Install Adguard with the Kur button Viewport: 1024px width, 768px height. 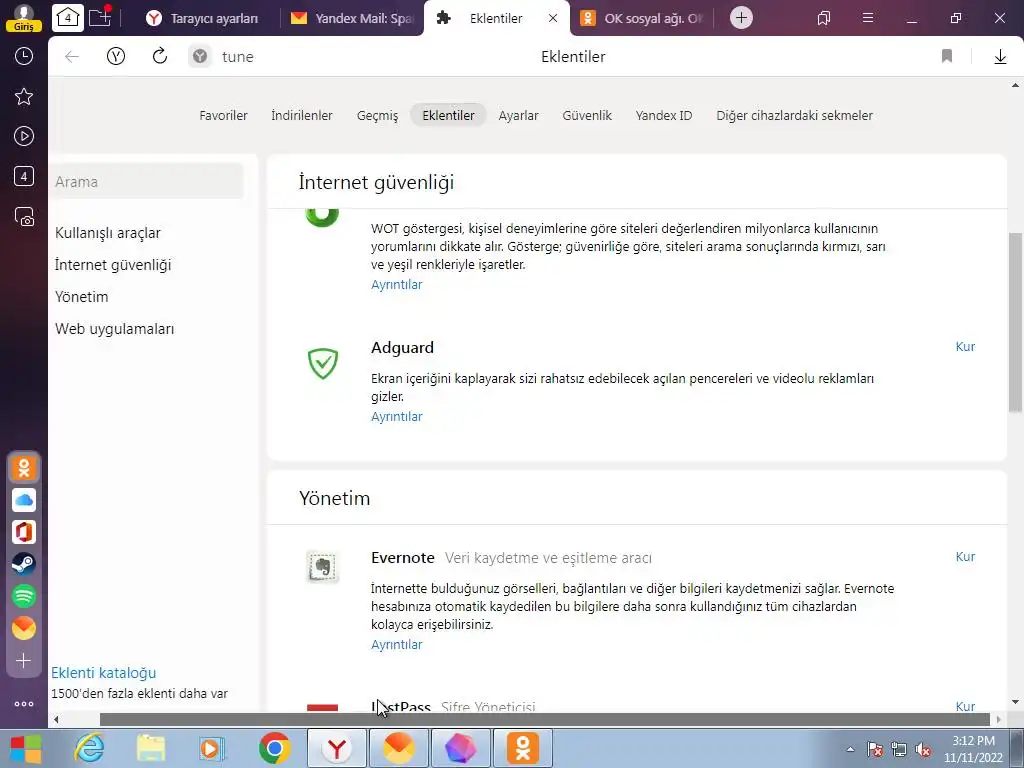pyautogui.click(x=965, y=347)
